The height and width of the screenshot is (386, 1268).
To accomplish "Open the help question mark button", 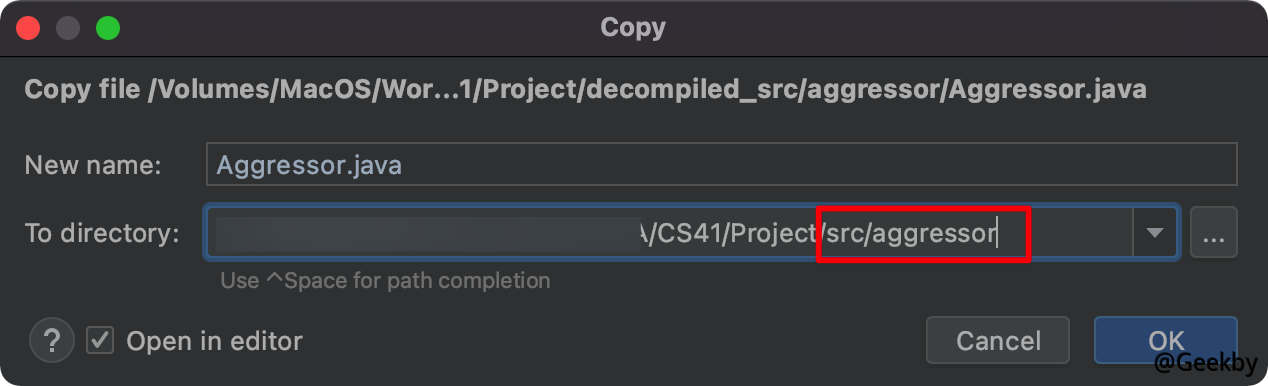I will pyautogui.click(x=52, y=341).
